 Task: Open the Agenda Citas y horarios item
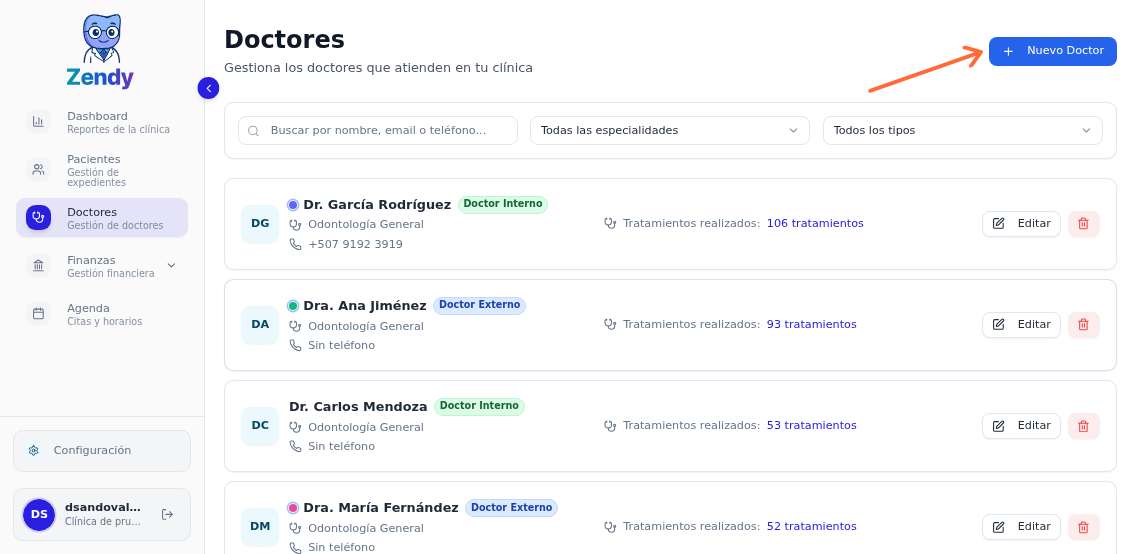tap(101, 314)
